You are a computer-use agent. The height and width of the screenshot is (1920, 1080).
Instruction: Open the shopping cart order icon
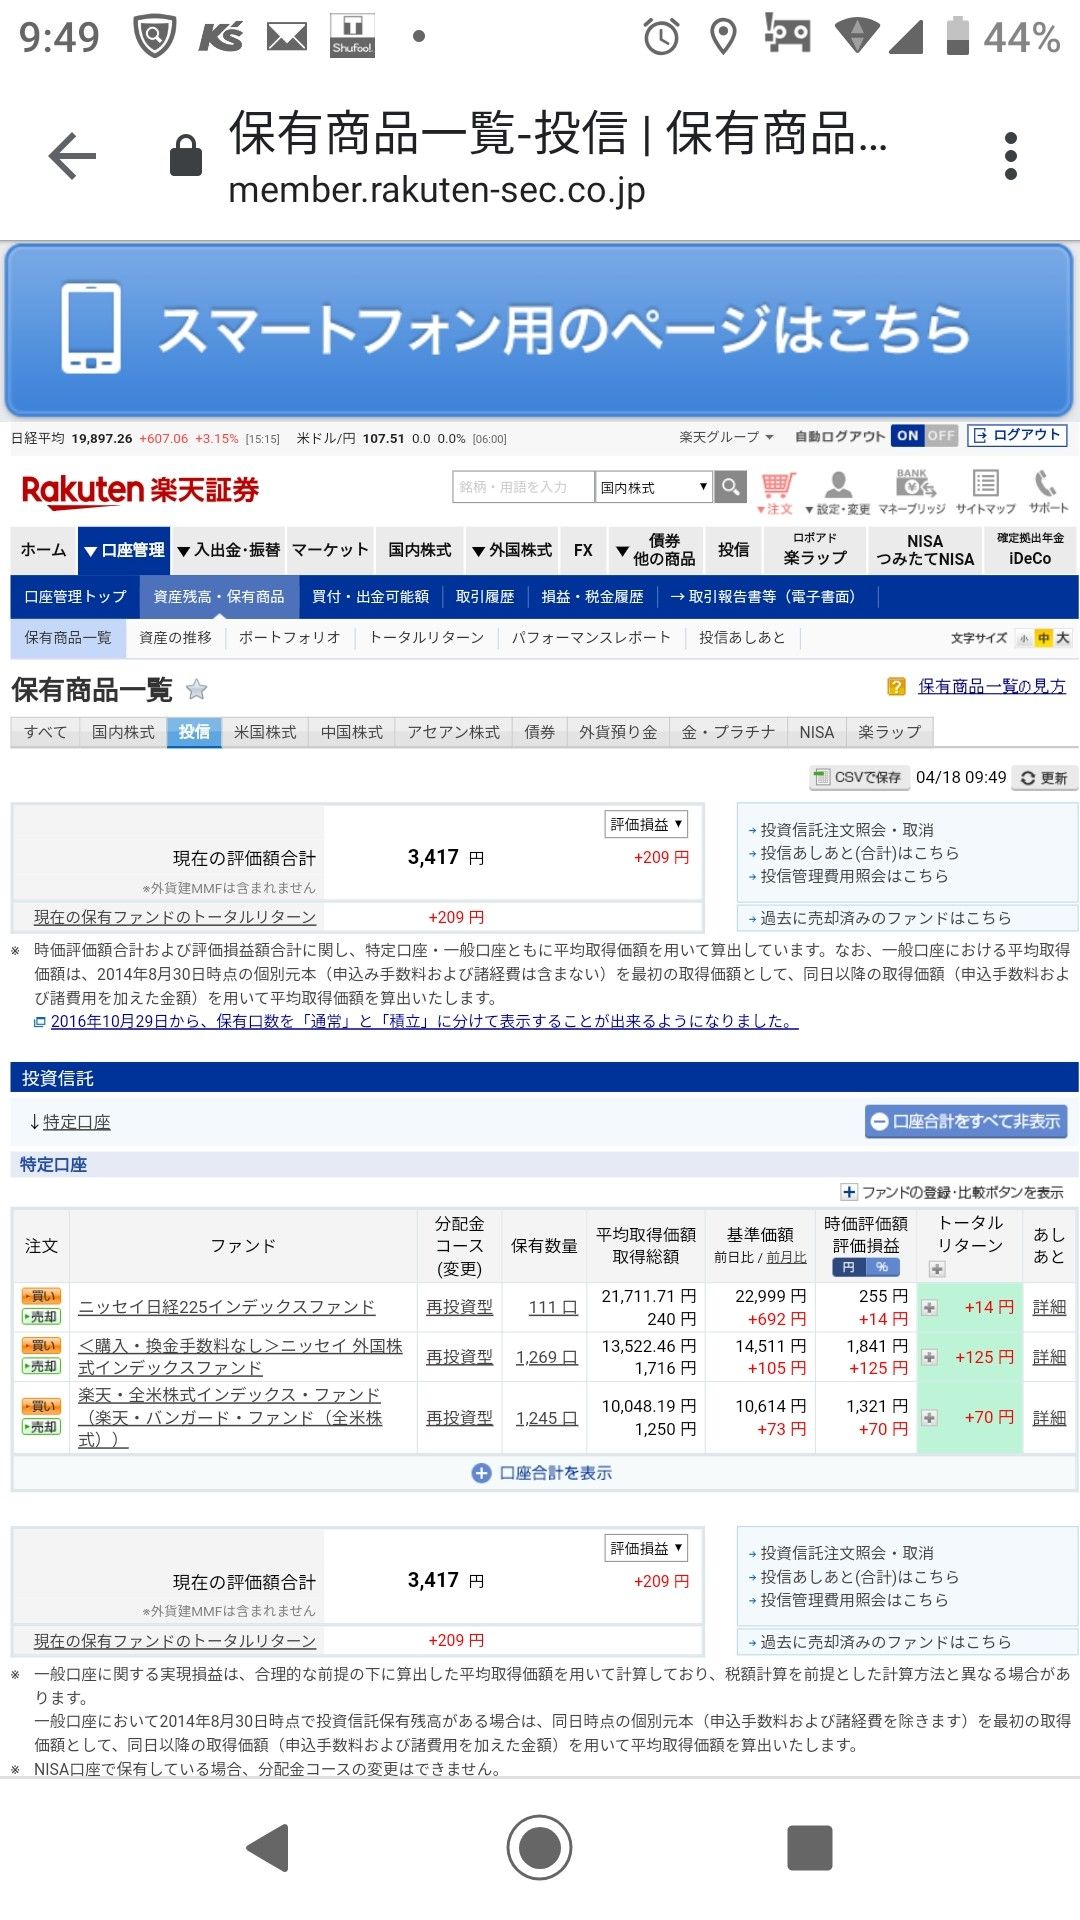click(x=777, y=487)
